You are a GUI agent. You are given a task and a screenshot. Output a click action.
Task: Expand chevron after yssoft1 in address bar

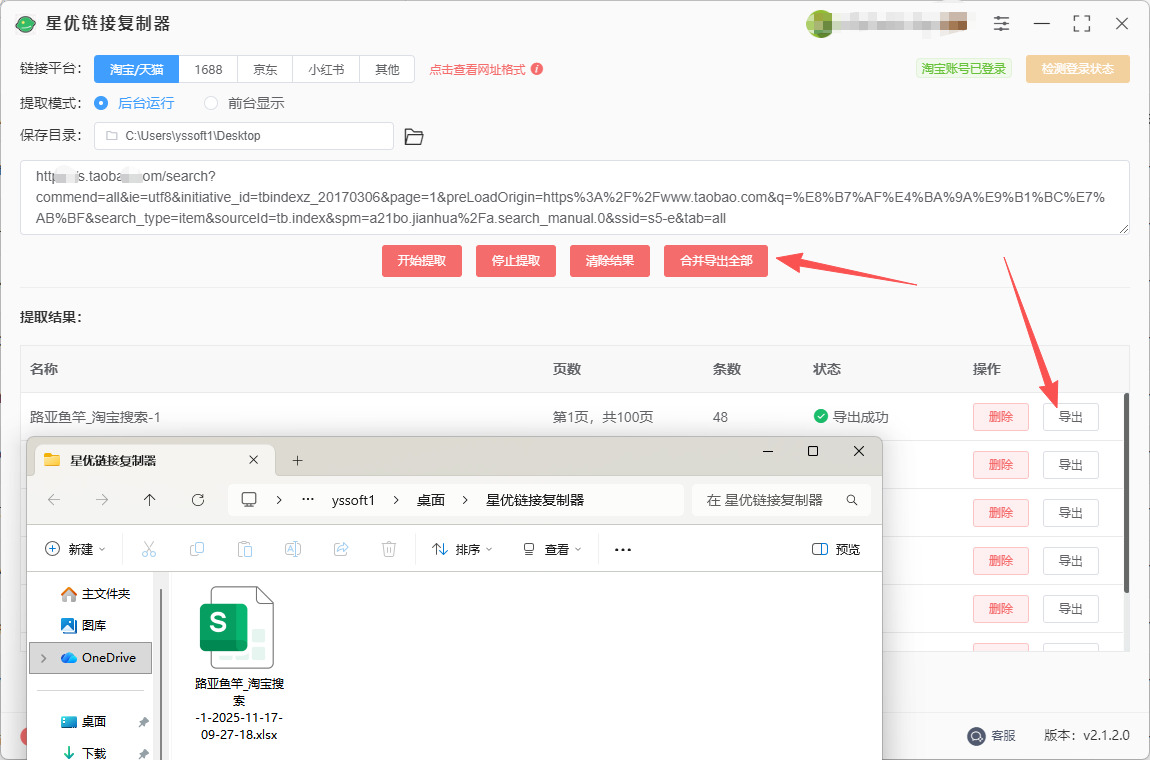pyautogui.click(x=396, y=500)
